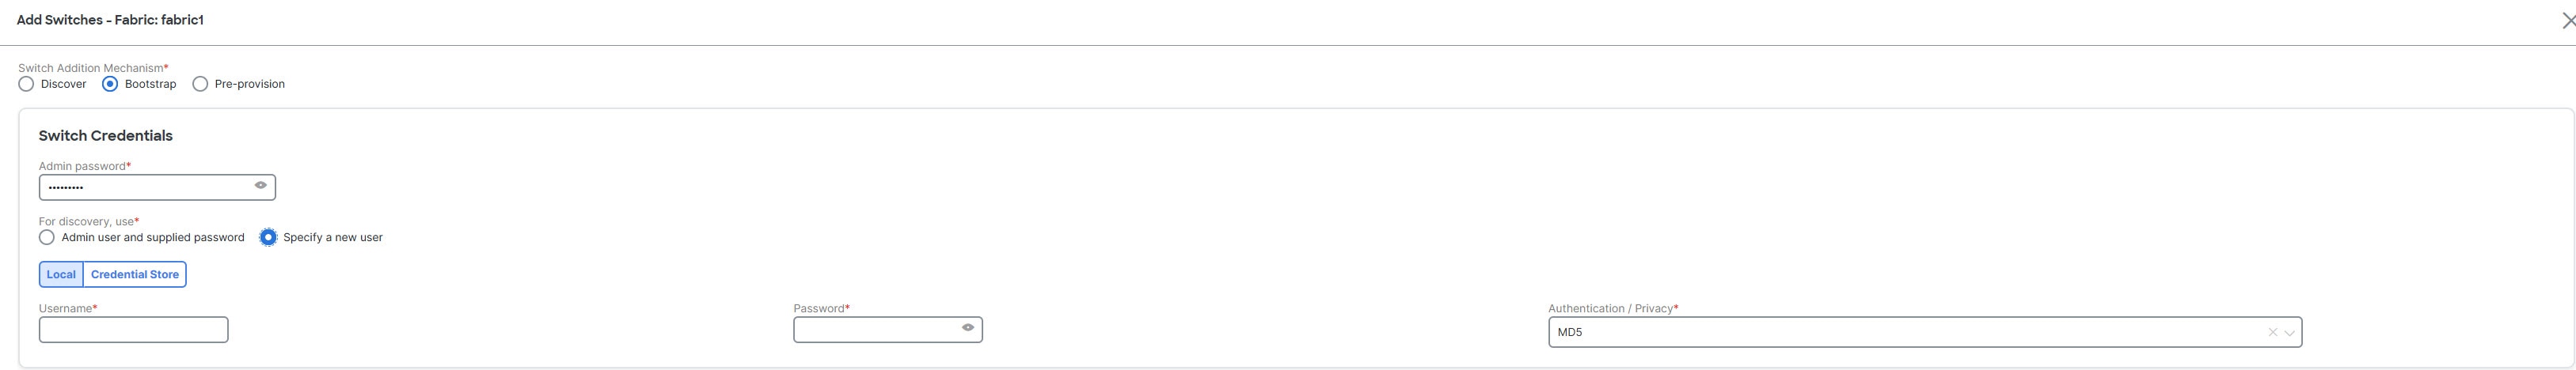
Task: Switch to the Credential Store tab
Action: pyautogui.click(x=135, y=274)
